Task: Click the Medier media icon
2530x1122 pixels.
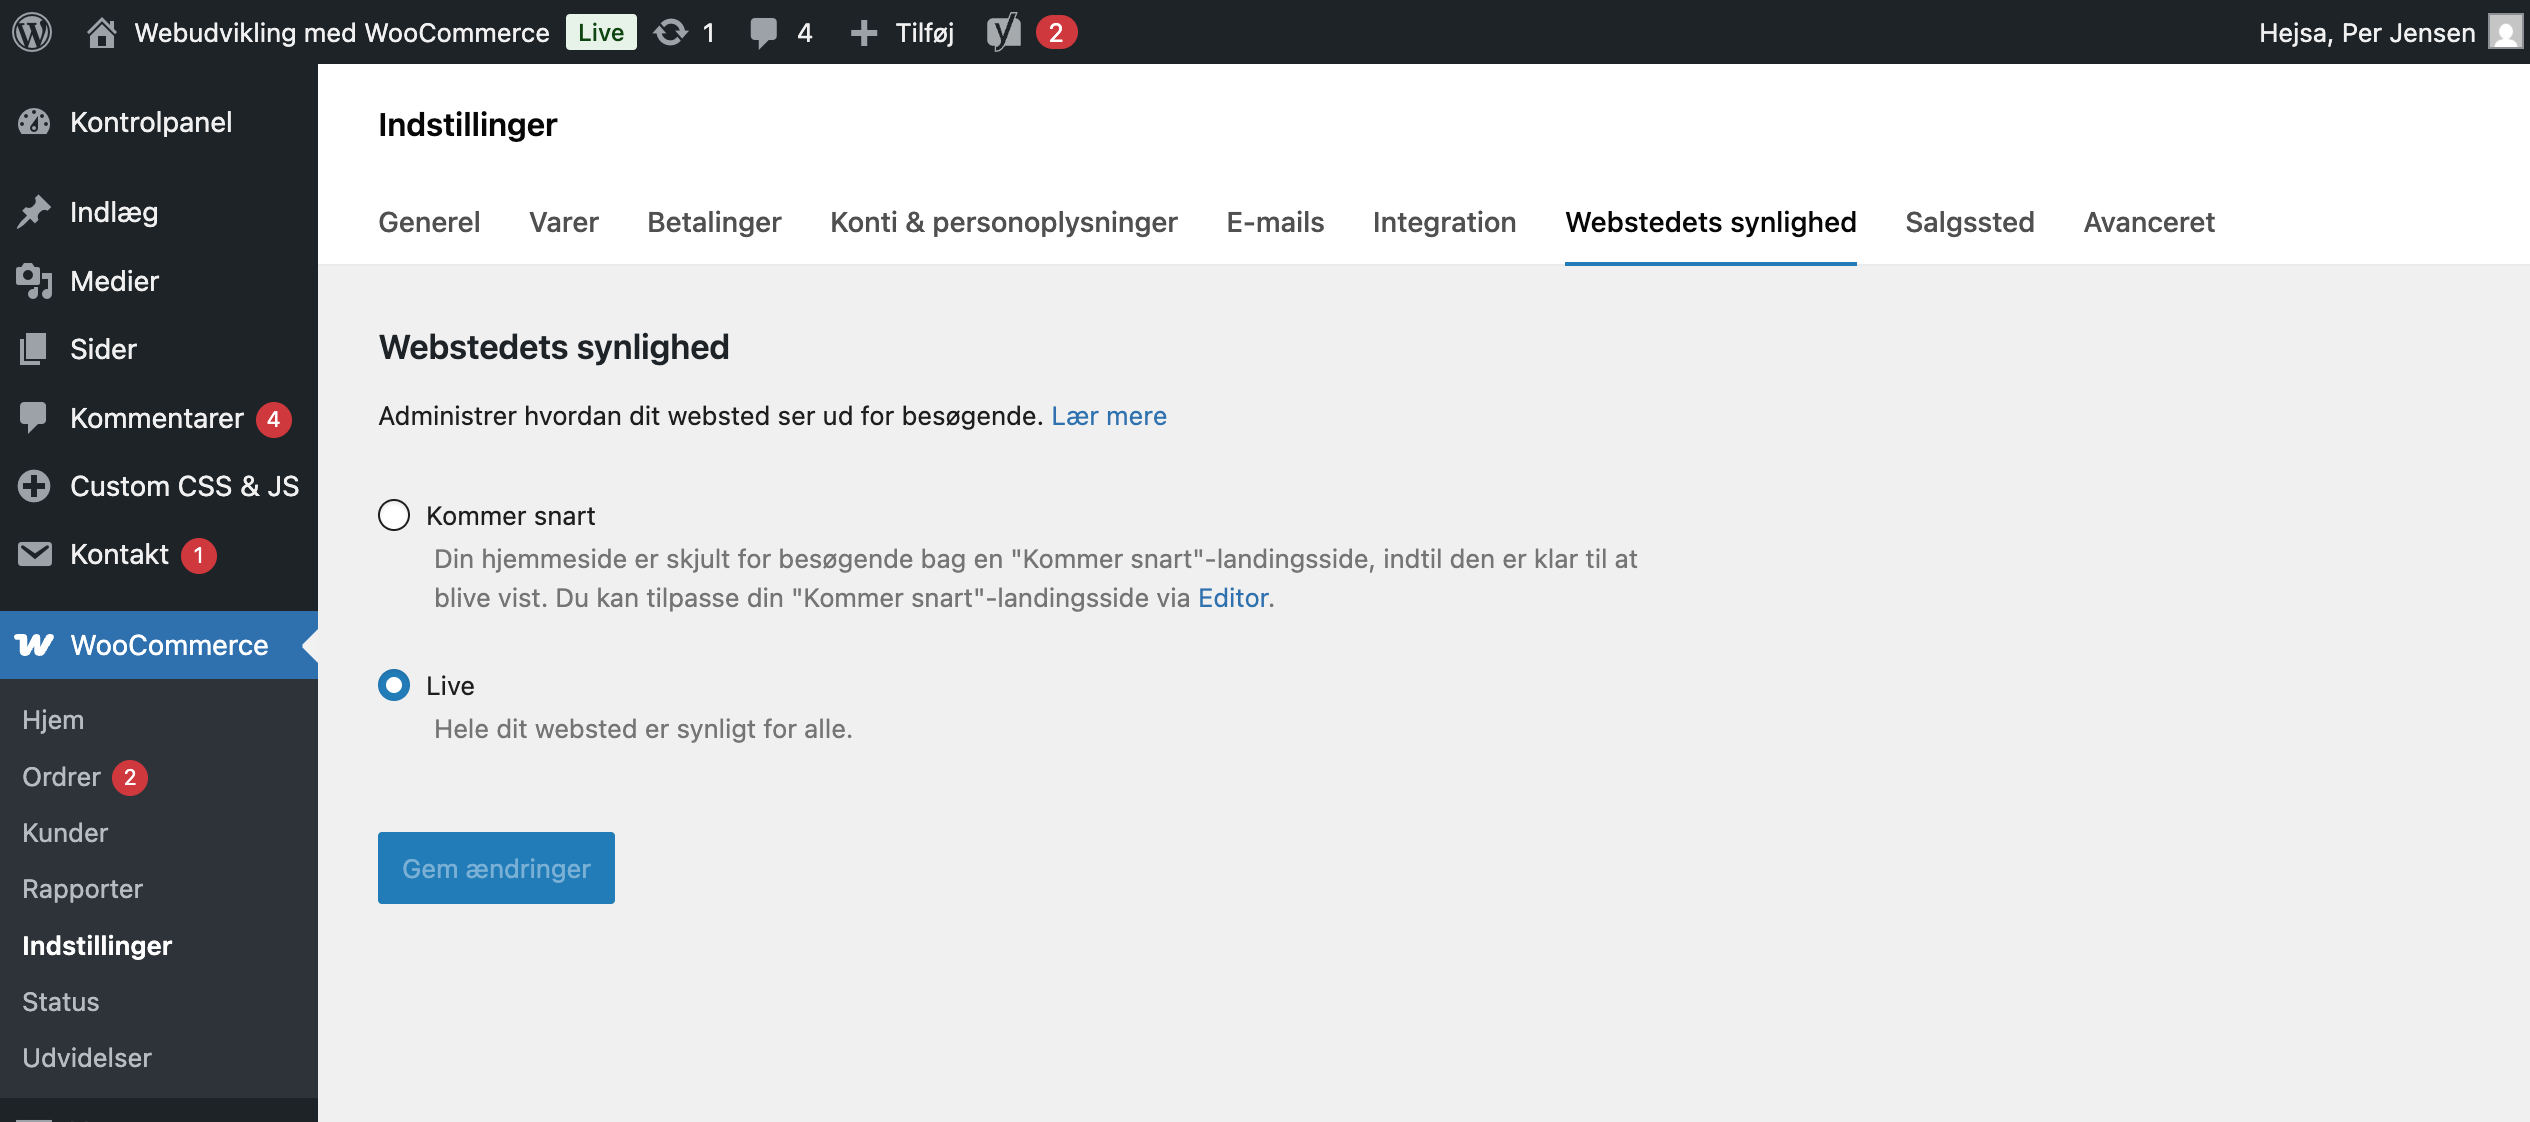Action: (34, 281)
